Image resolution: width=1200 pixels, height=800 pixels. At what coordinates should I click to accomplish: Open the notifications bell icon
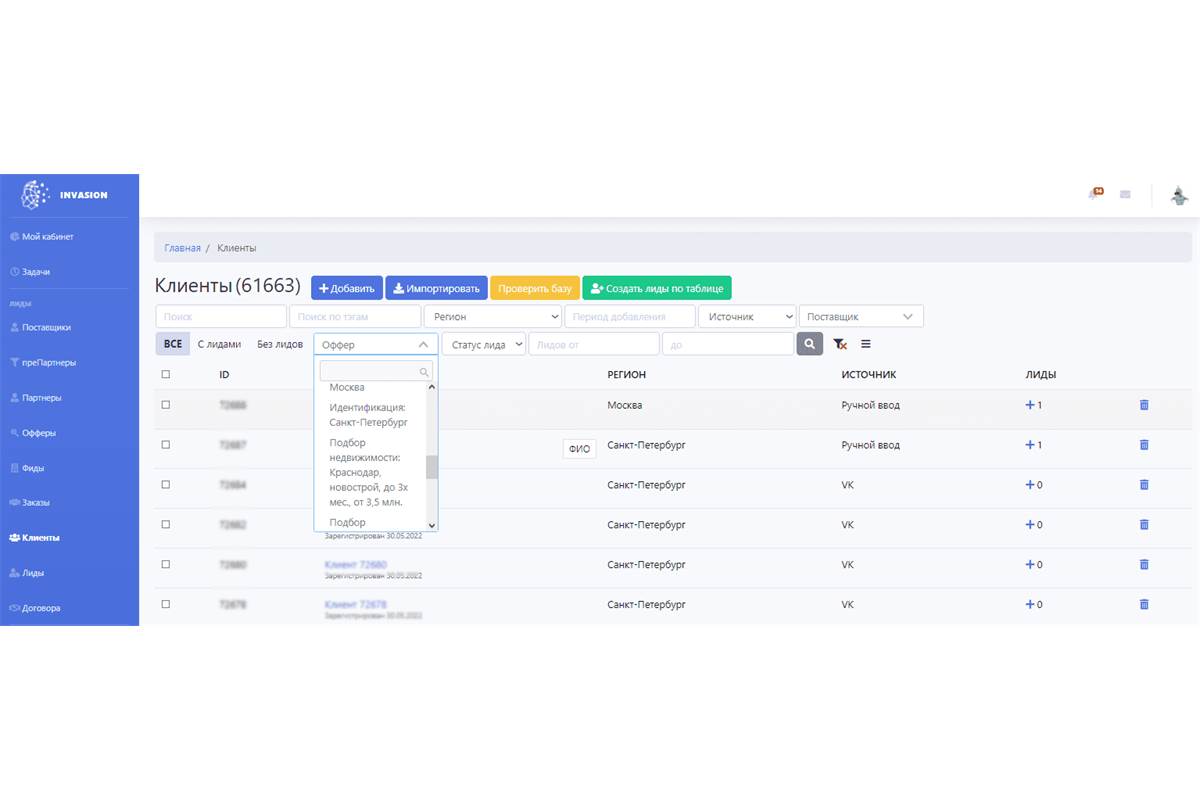tap(1095, 194)
